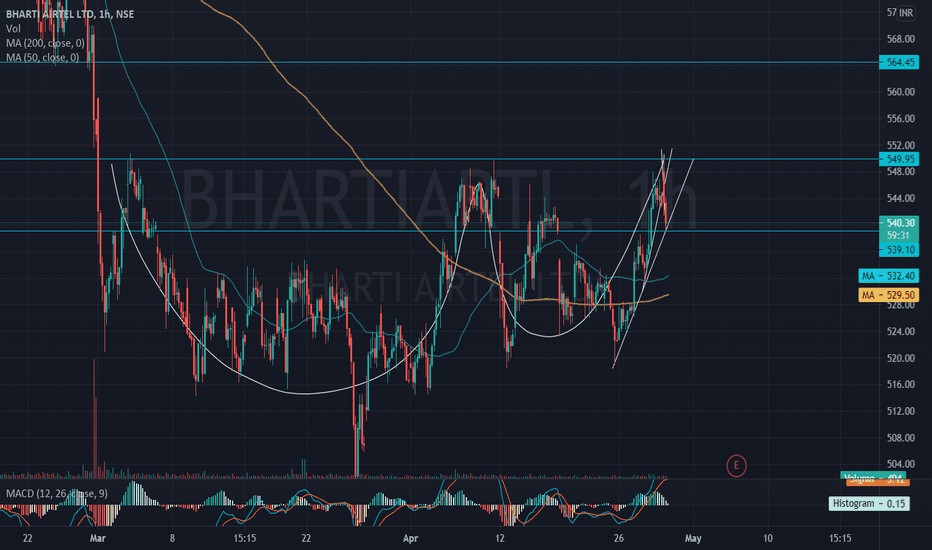Click the 508.00 price axis label
This screenshot has width=932, height=550.
(900, 438)
